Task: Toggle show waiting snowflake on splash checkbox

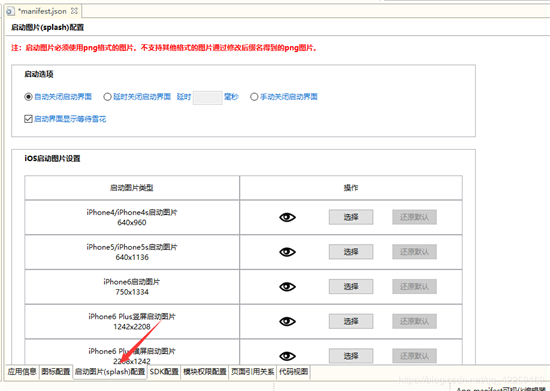Action: click(x=28, y=119)
